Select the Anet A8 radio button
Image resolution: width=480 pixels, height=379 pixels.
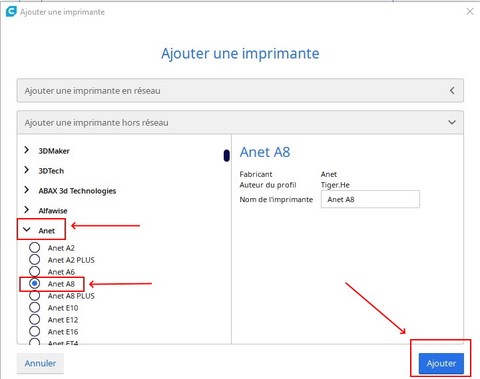(34, 284)
